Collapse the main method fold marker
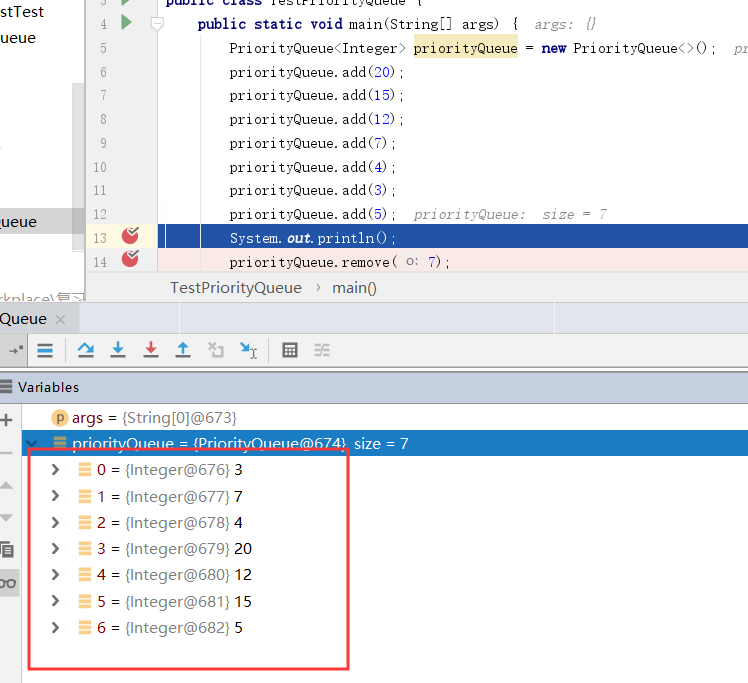Screen dimensions: 748x683 (157, 23)
